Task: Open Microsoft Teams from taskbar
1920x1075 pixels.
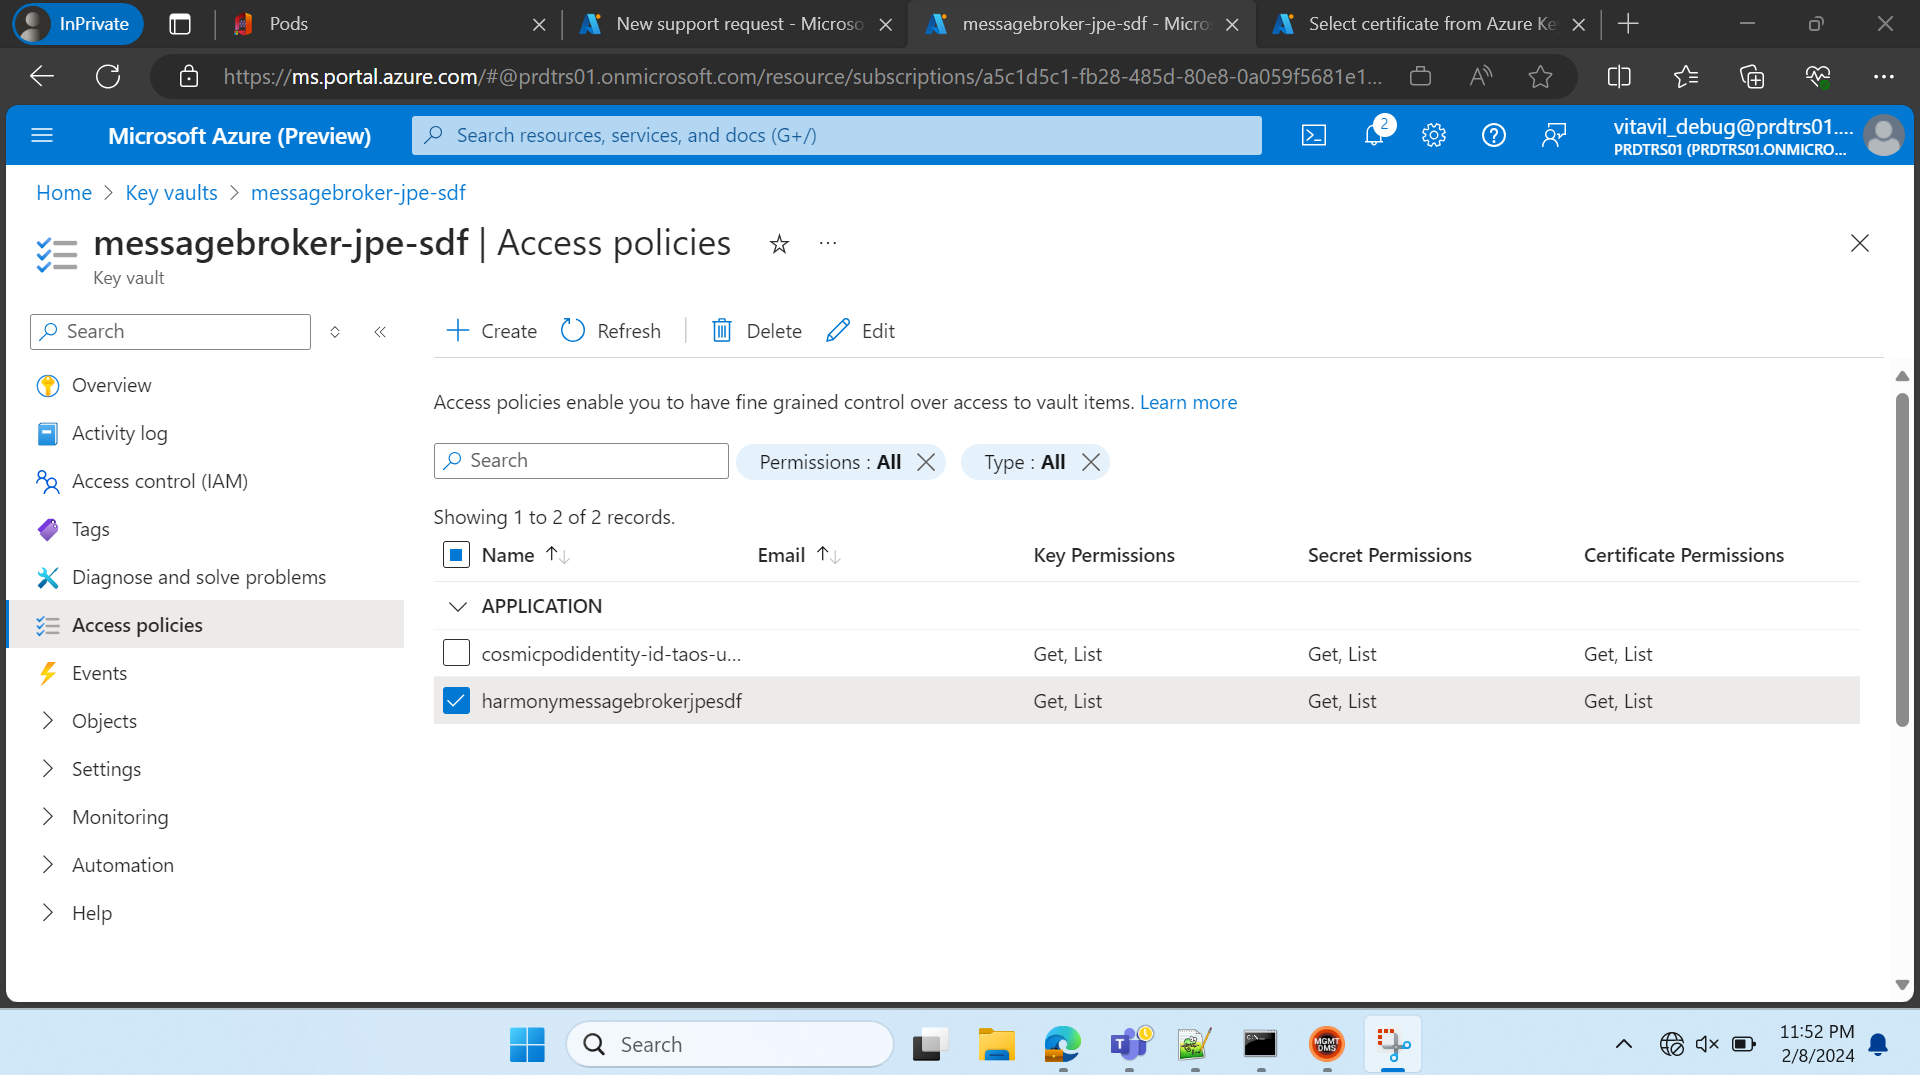Action: tap(1129, 1044)
